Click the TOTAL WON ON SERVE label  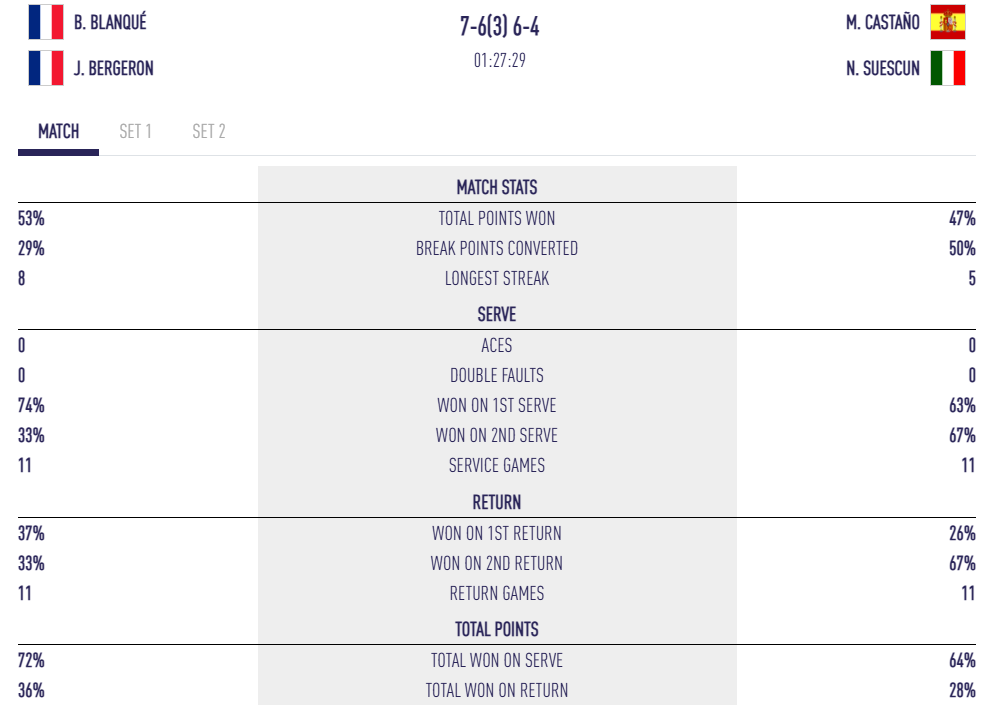(497, 660)
